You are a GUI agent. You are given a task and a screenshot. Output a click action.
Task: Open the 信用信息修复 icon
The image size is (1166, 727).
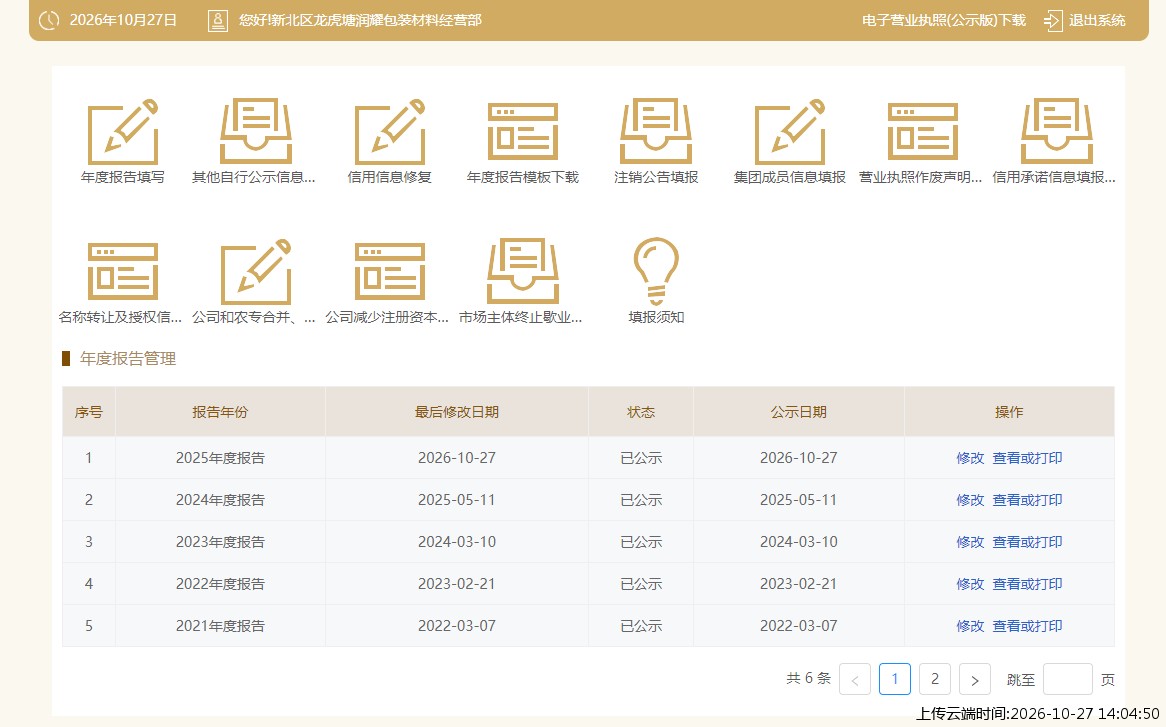click(390, 132)
